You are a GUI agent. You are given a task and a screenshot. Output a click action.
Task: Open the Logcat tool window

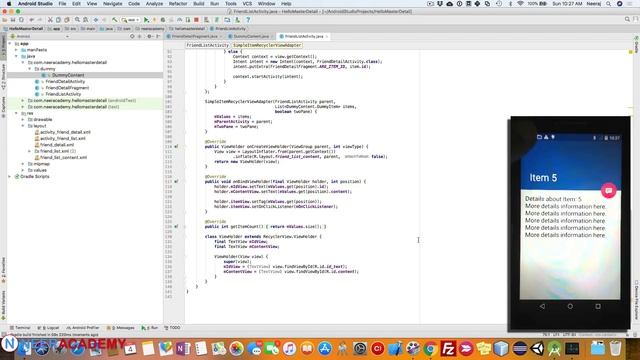coord(49,328)
